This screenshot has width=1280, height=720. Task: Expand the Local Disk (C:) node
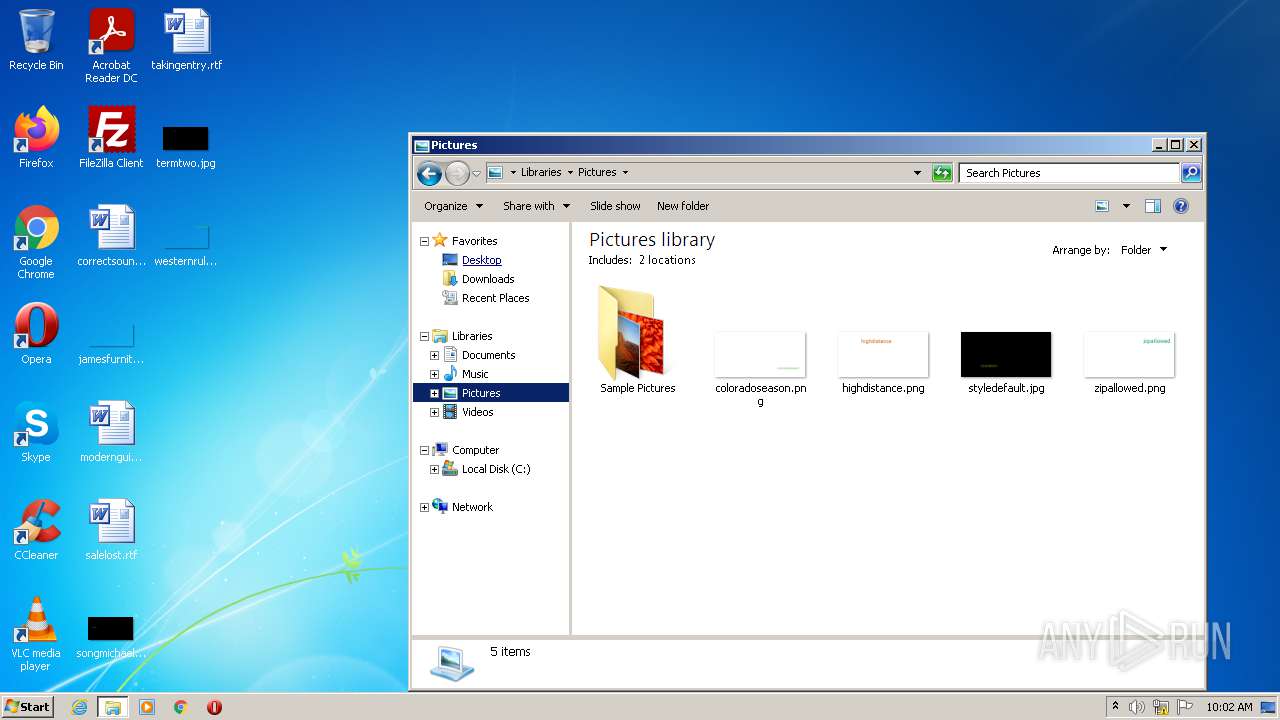(434, 469)
